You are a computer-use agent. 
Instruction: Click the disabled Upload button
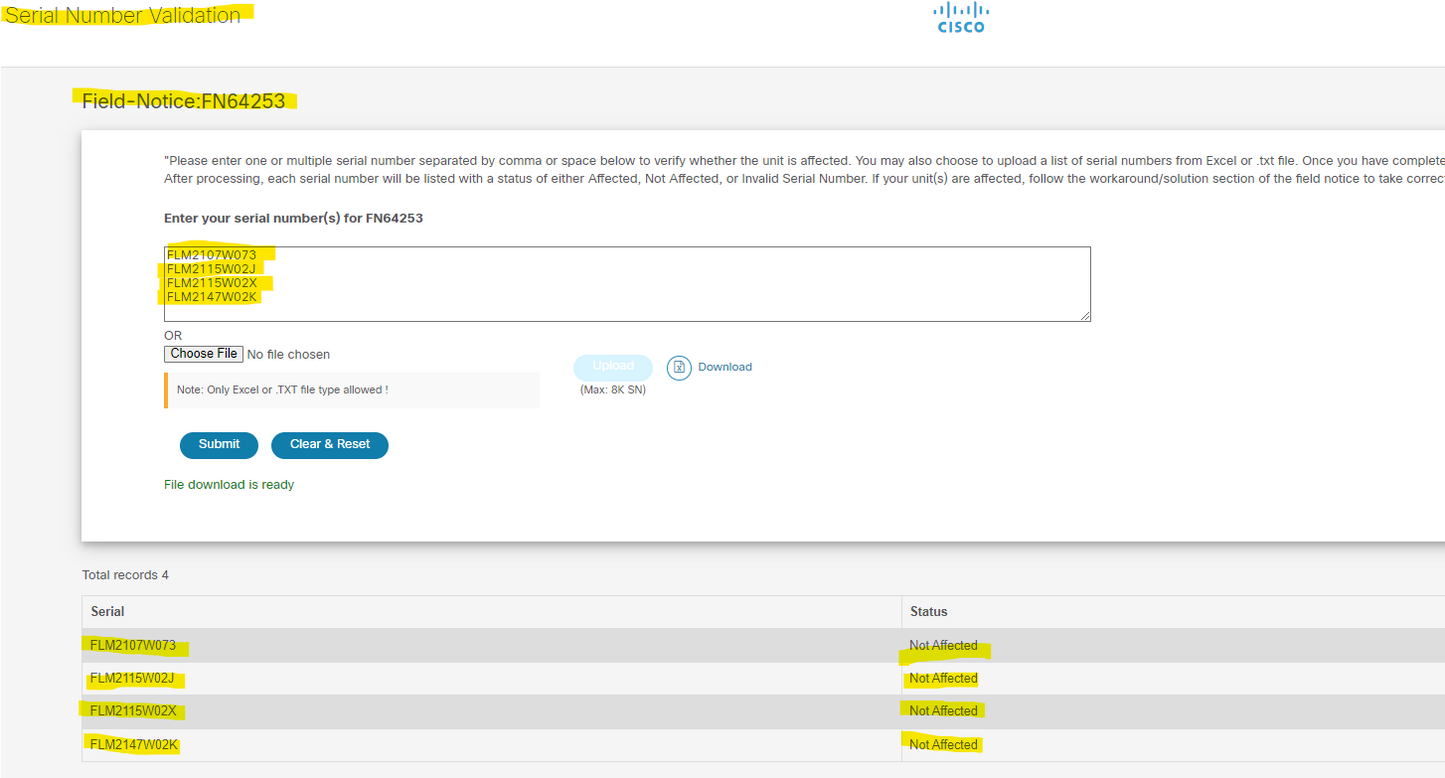tap(613, 367)
